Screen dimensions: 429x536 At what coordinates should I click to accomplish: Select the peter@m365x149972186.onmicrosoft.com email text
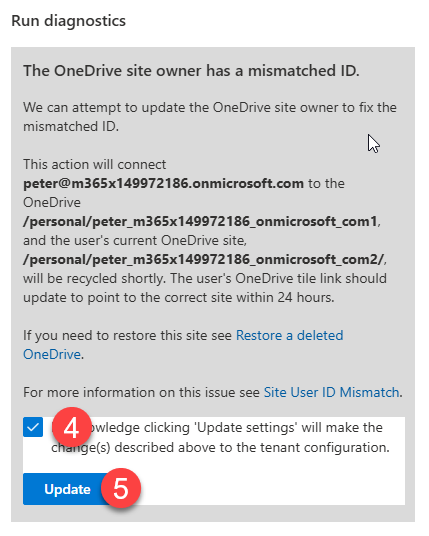coord(163,184)
